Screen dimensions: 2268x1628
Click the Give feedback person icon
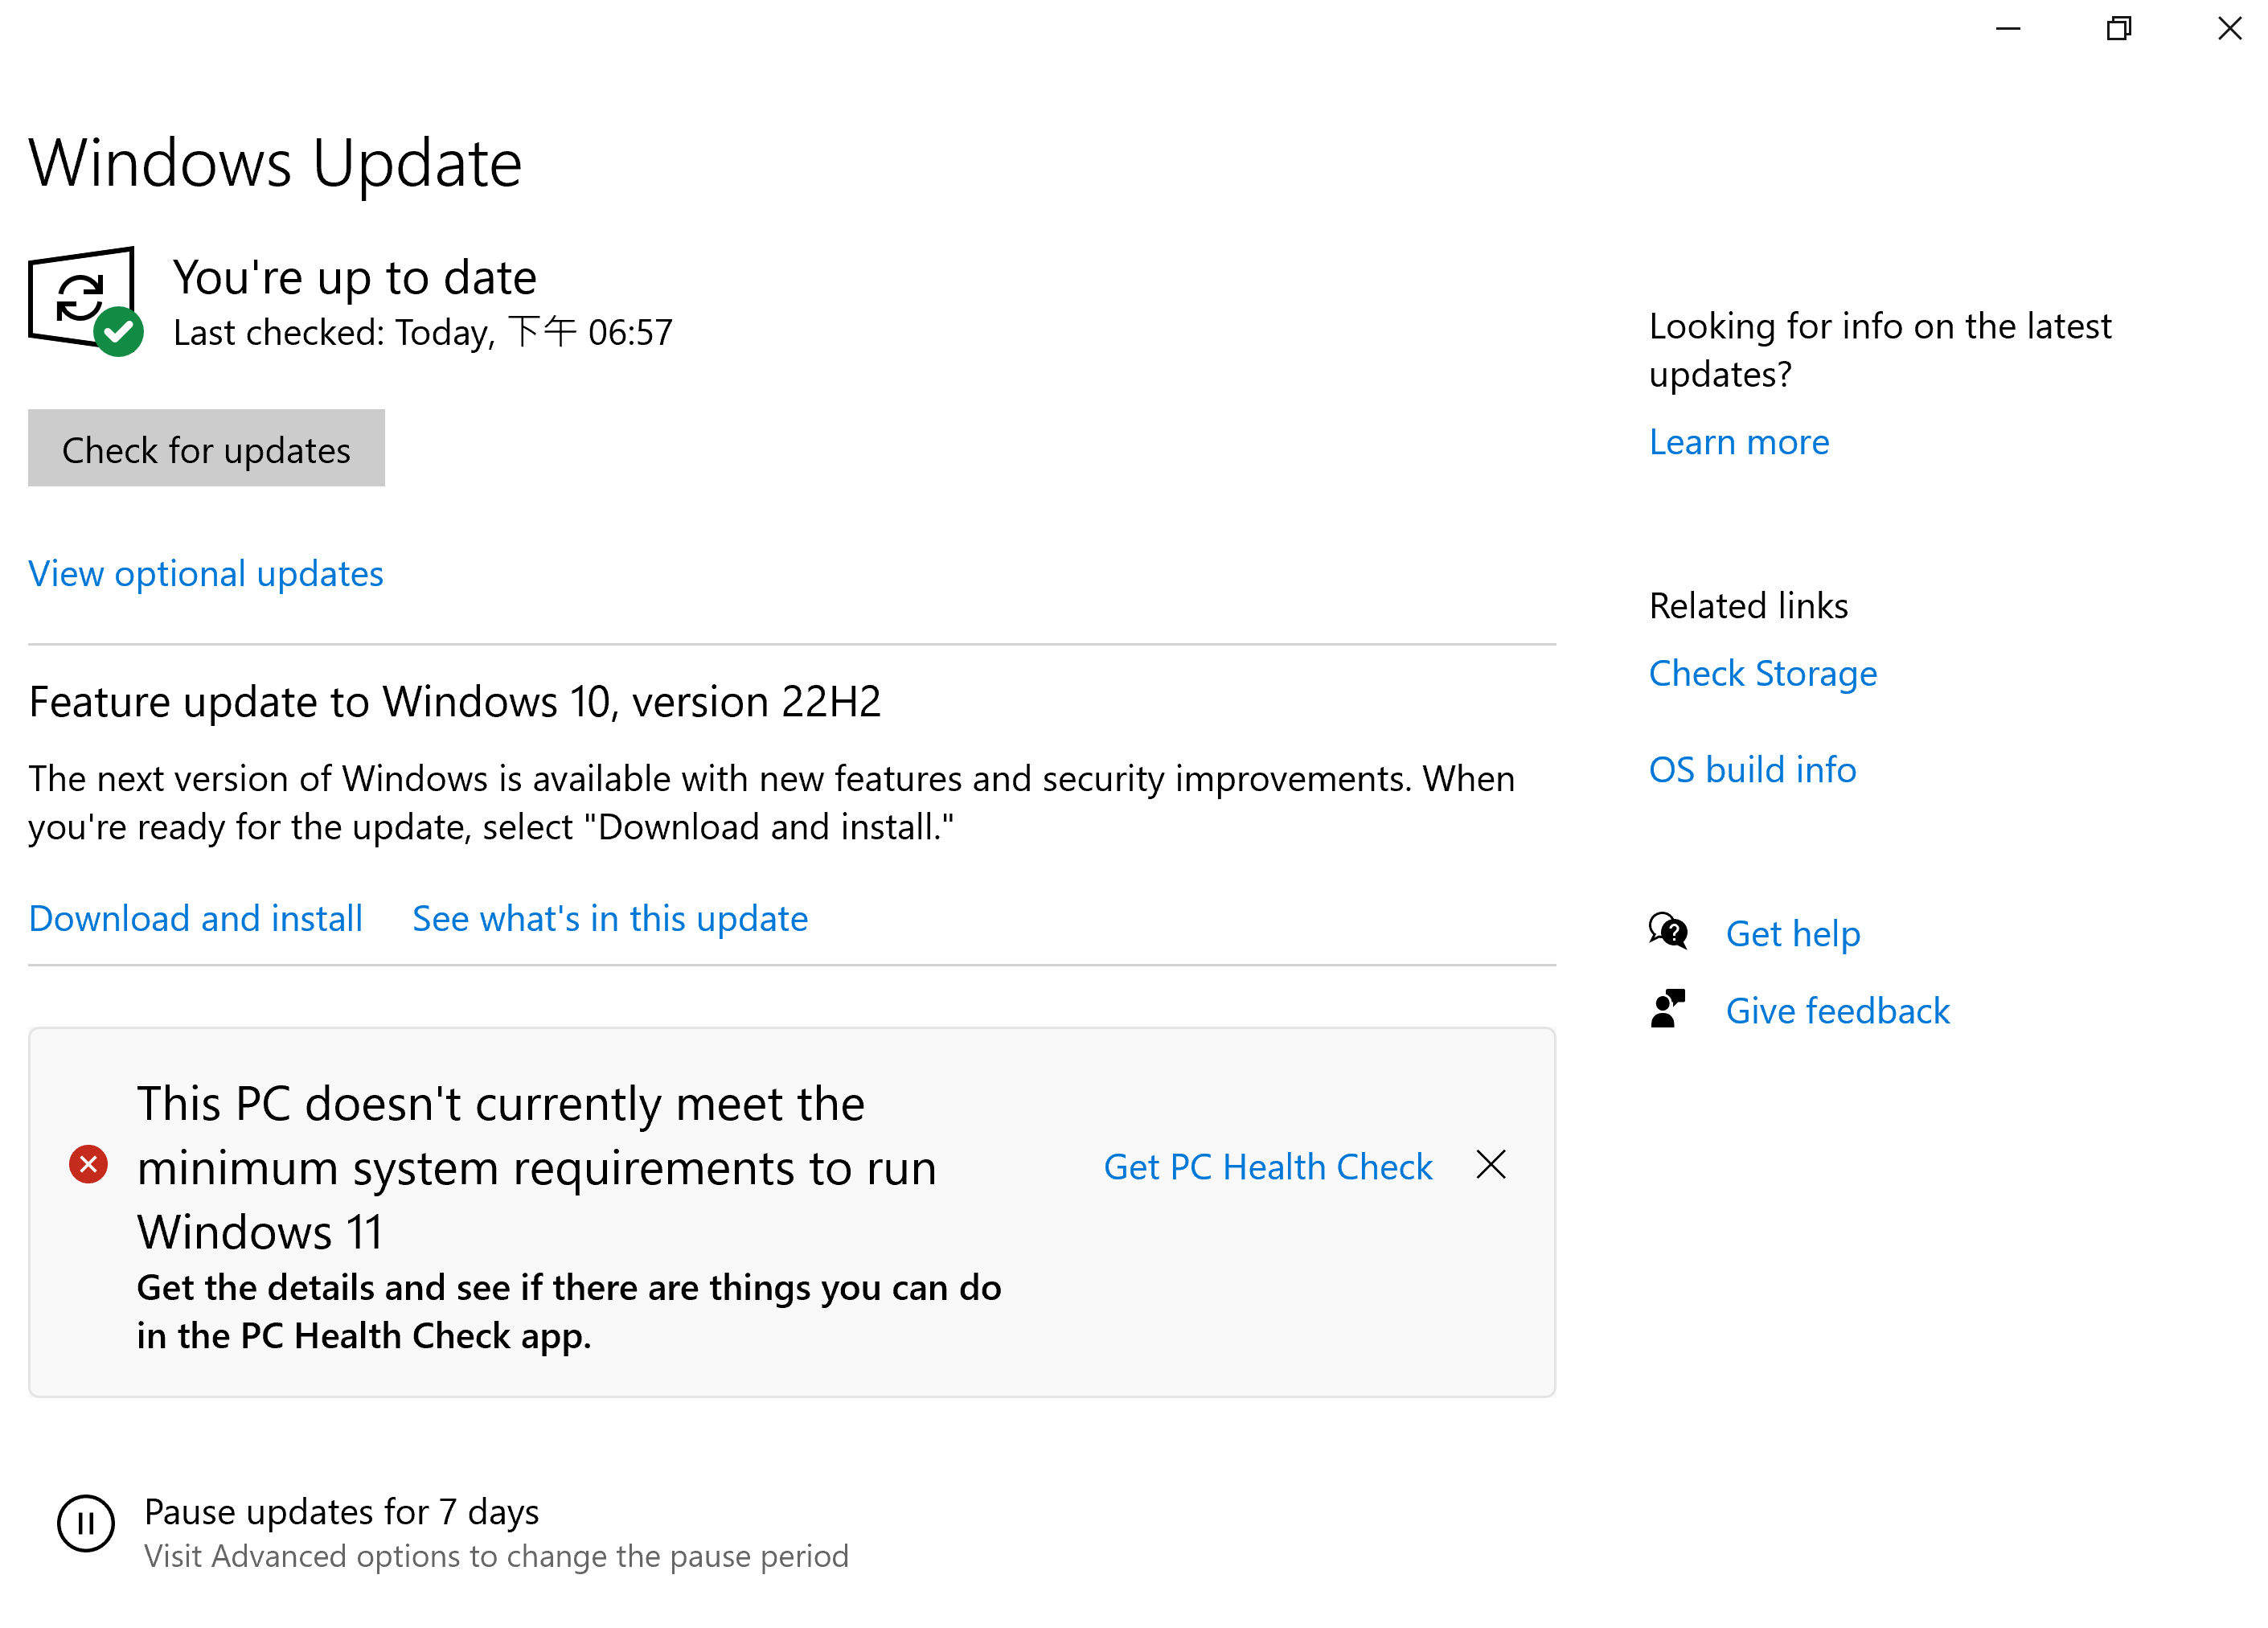click(1668, 1009)
